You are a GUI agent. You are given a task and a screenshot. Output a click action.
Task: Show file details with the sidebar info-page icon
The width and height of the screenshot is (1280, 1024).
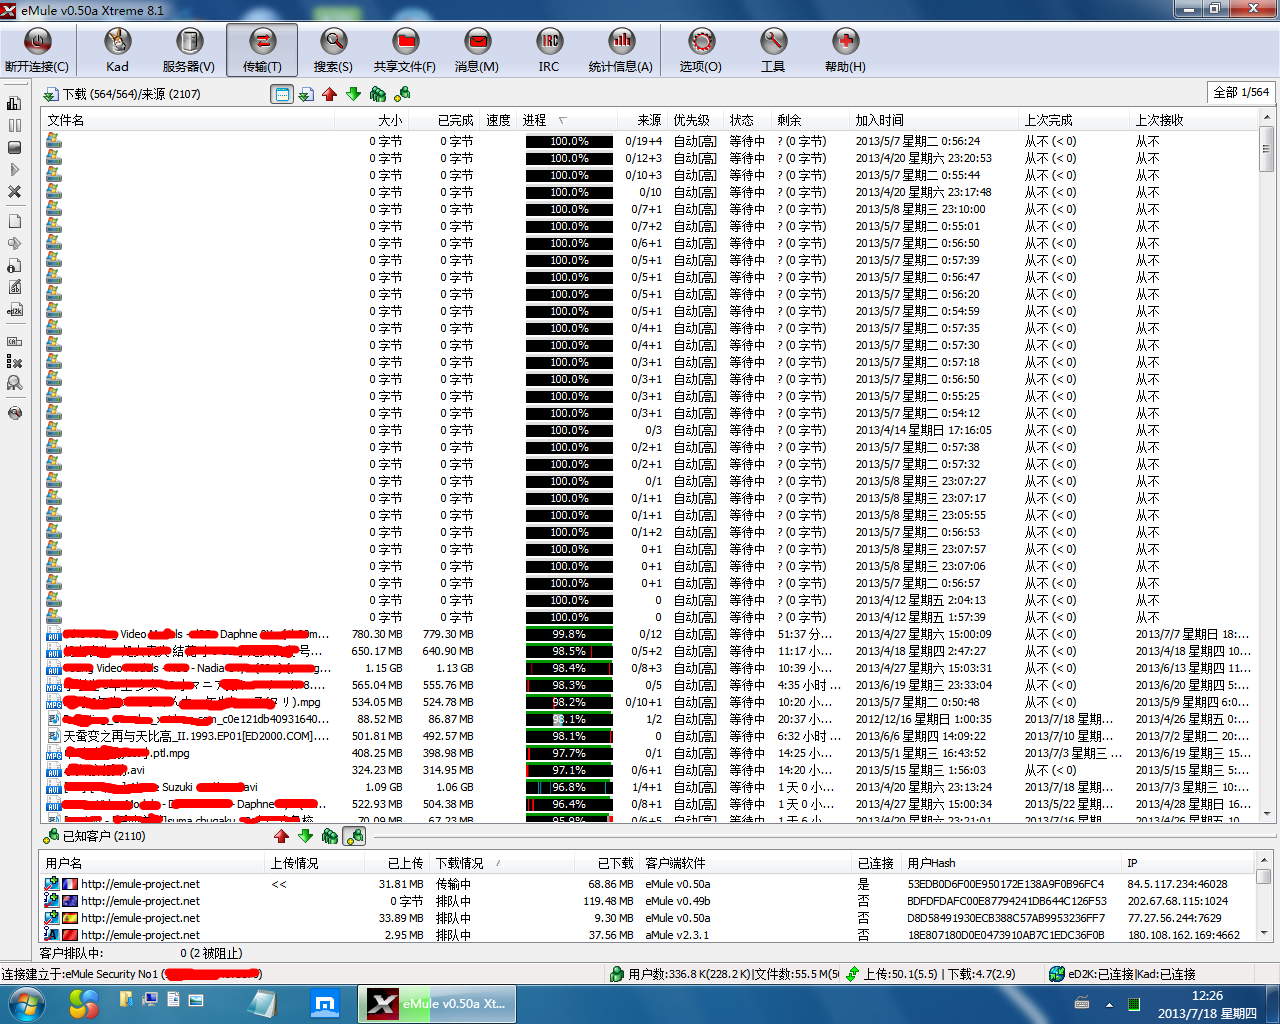tap(15, 265)
